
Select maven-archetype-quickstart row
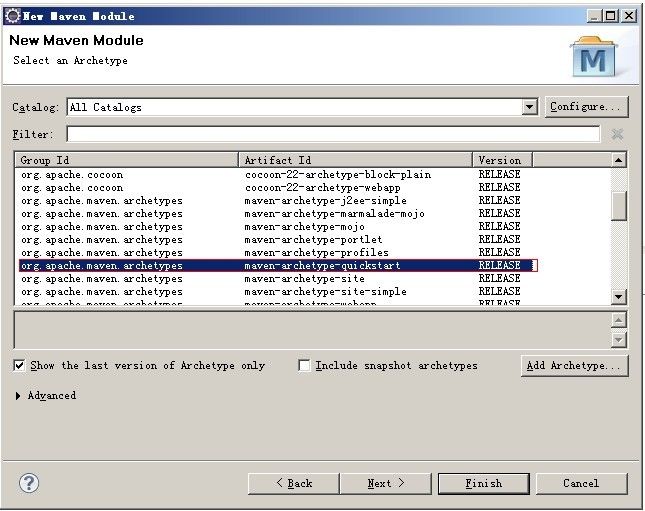pos(278,265)
